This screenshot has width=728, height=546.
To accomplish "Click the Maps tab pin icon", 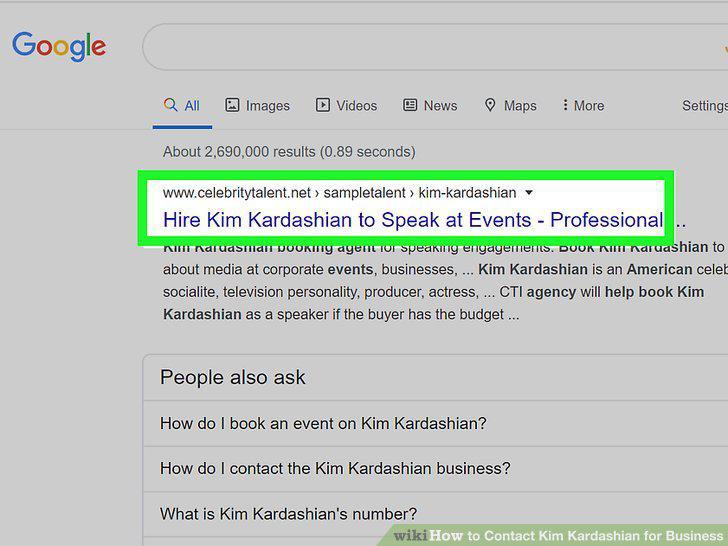I will [x=490, y=105].
